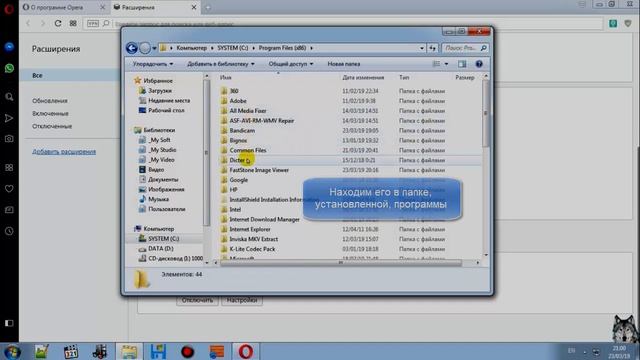Select SYSTEM (C:) drive in tree
The image size is (640, 360).
tap(163, 239)
